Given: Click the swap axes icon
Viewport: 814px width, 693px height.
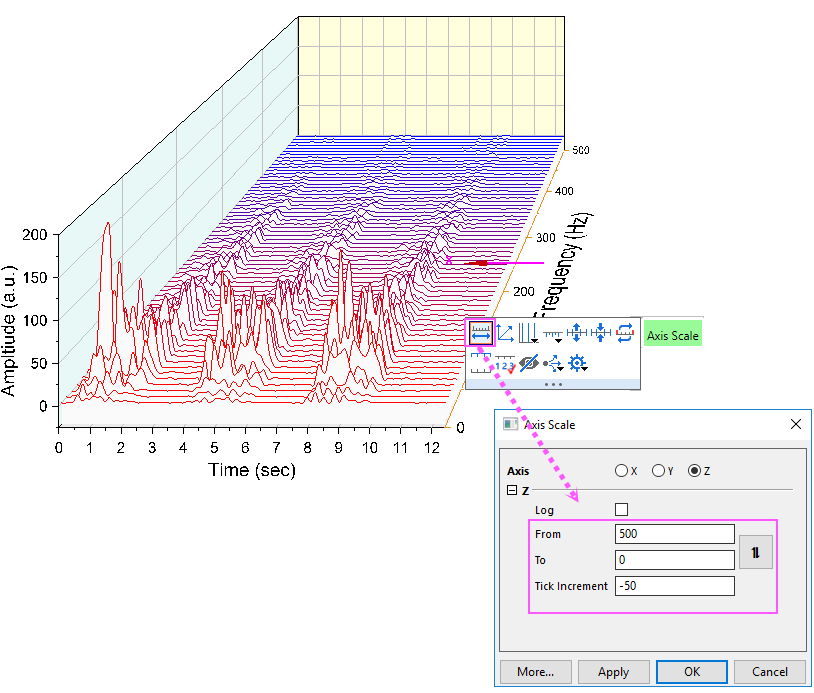Looking at the screenshot, I should point(626,334).
